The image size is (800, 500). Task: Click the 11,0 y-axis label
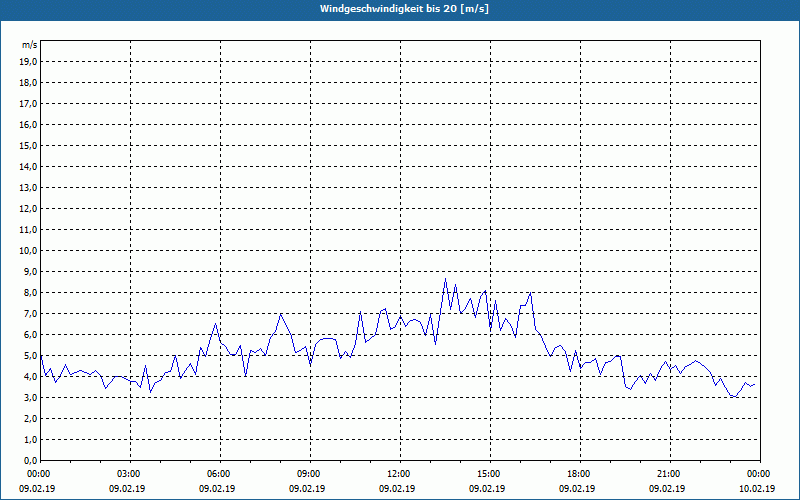28,230
